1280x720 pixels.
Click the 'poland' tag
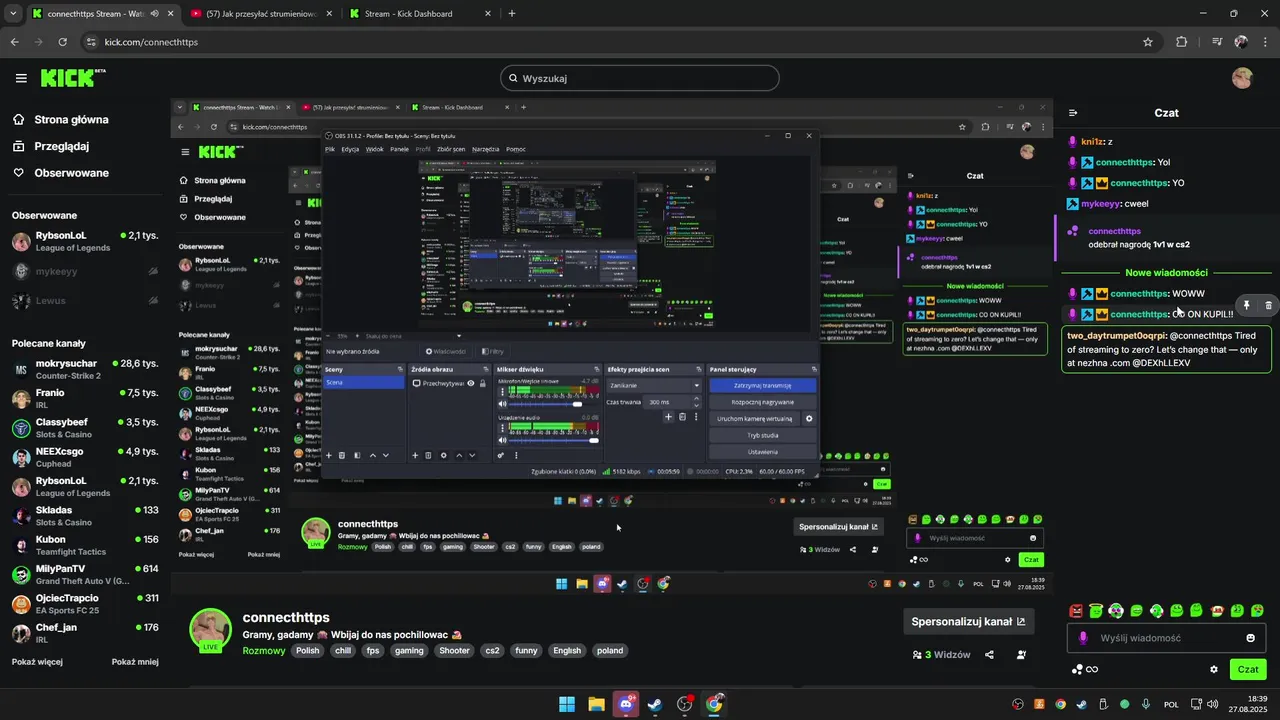click(610, 650)
